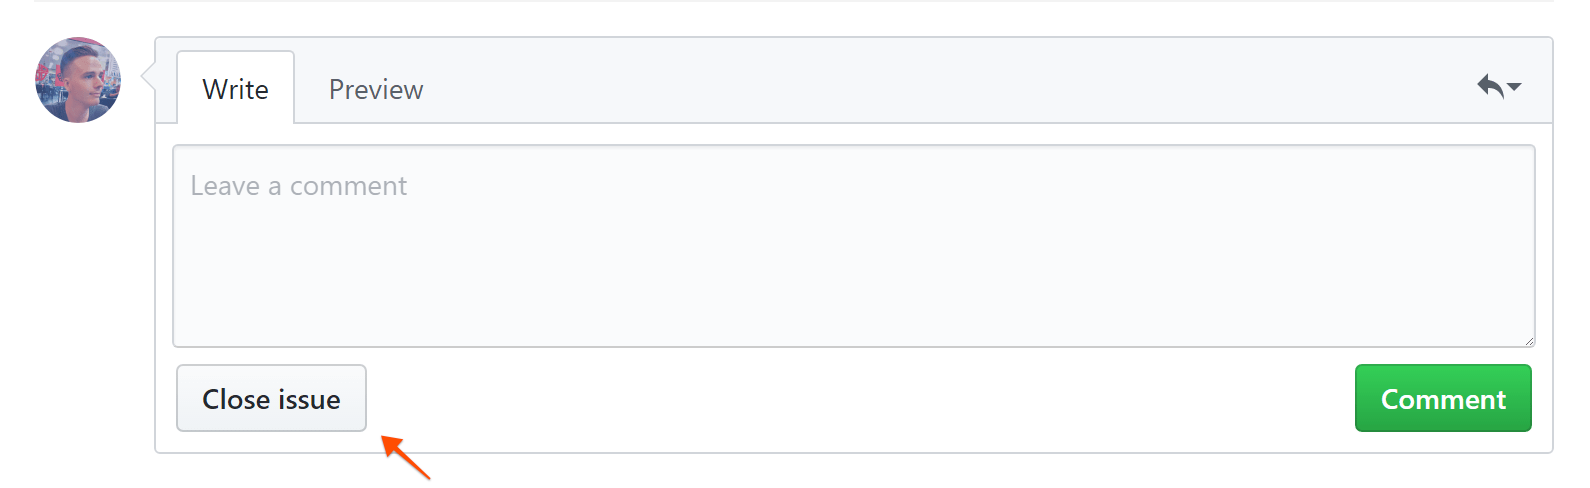Select the curved reply arrow icon

(1490, 86)
